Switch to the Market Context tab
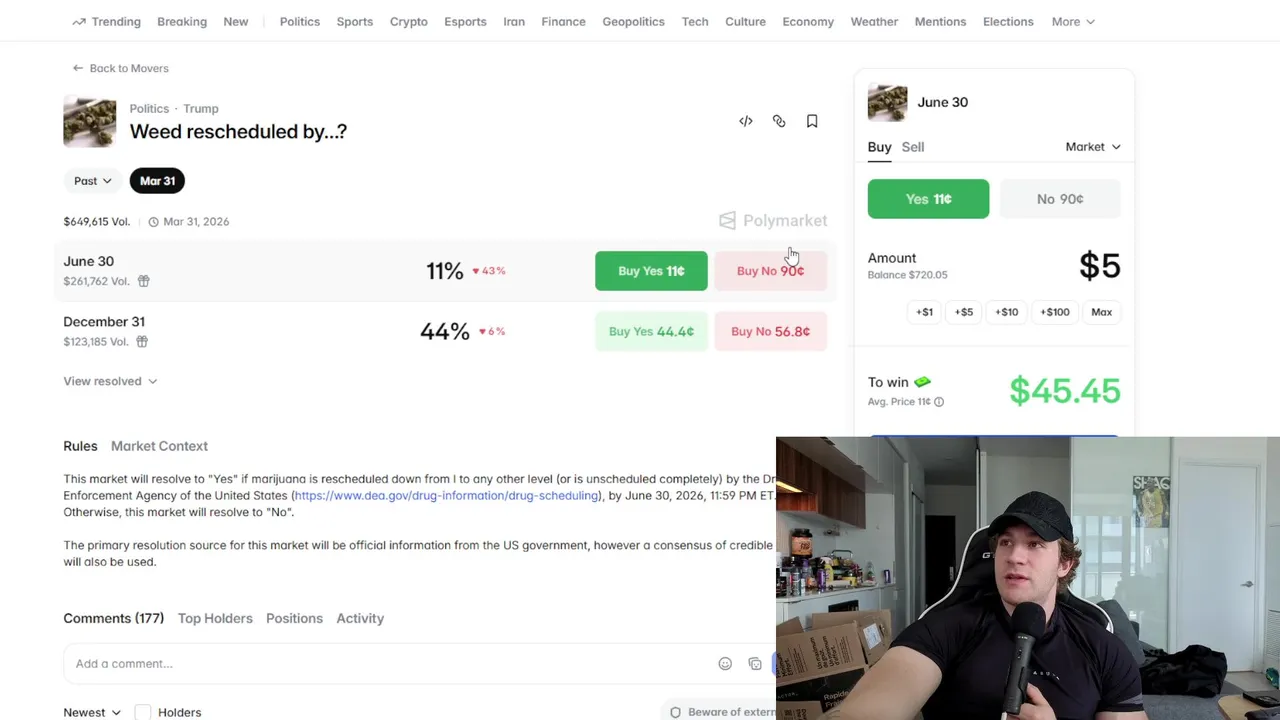1280x720 pixels. 159,446
